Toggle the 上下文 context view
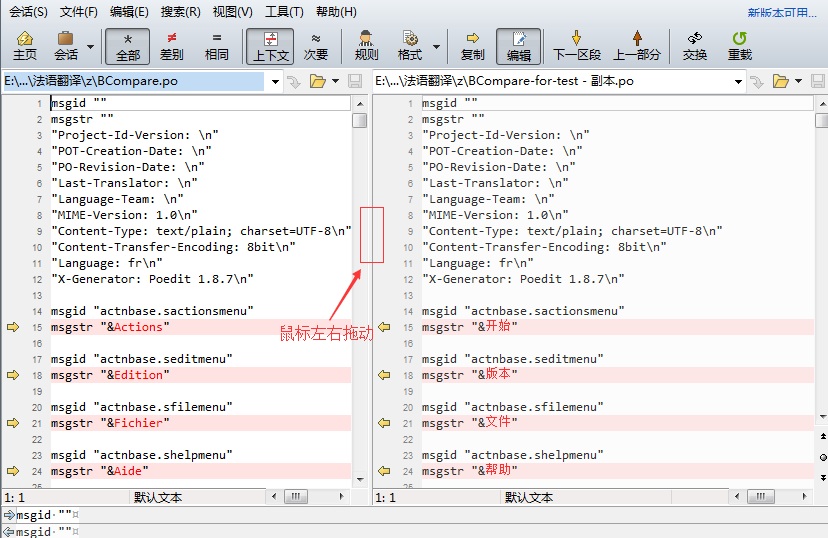The image size is (828, 538). pyautogui.click(x=270, y=46)
